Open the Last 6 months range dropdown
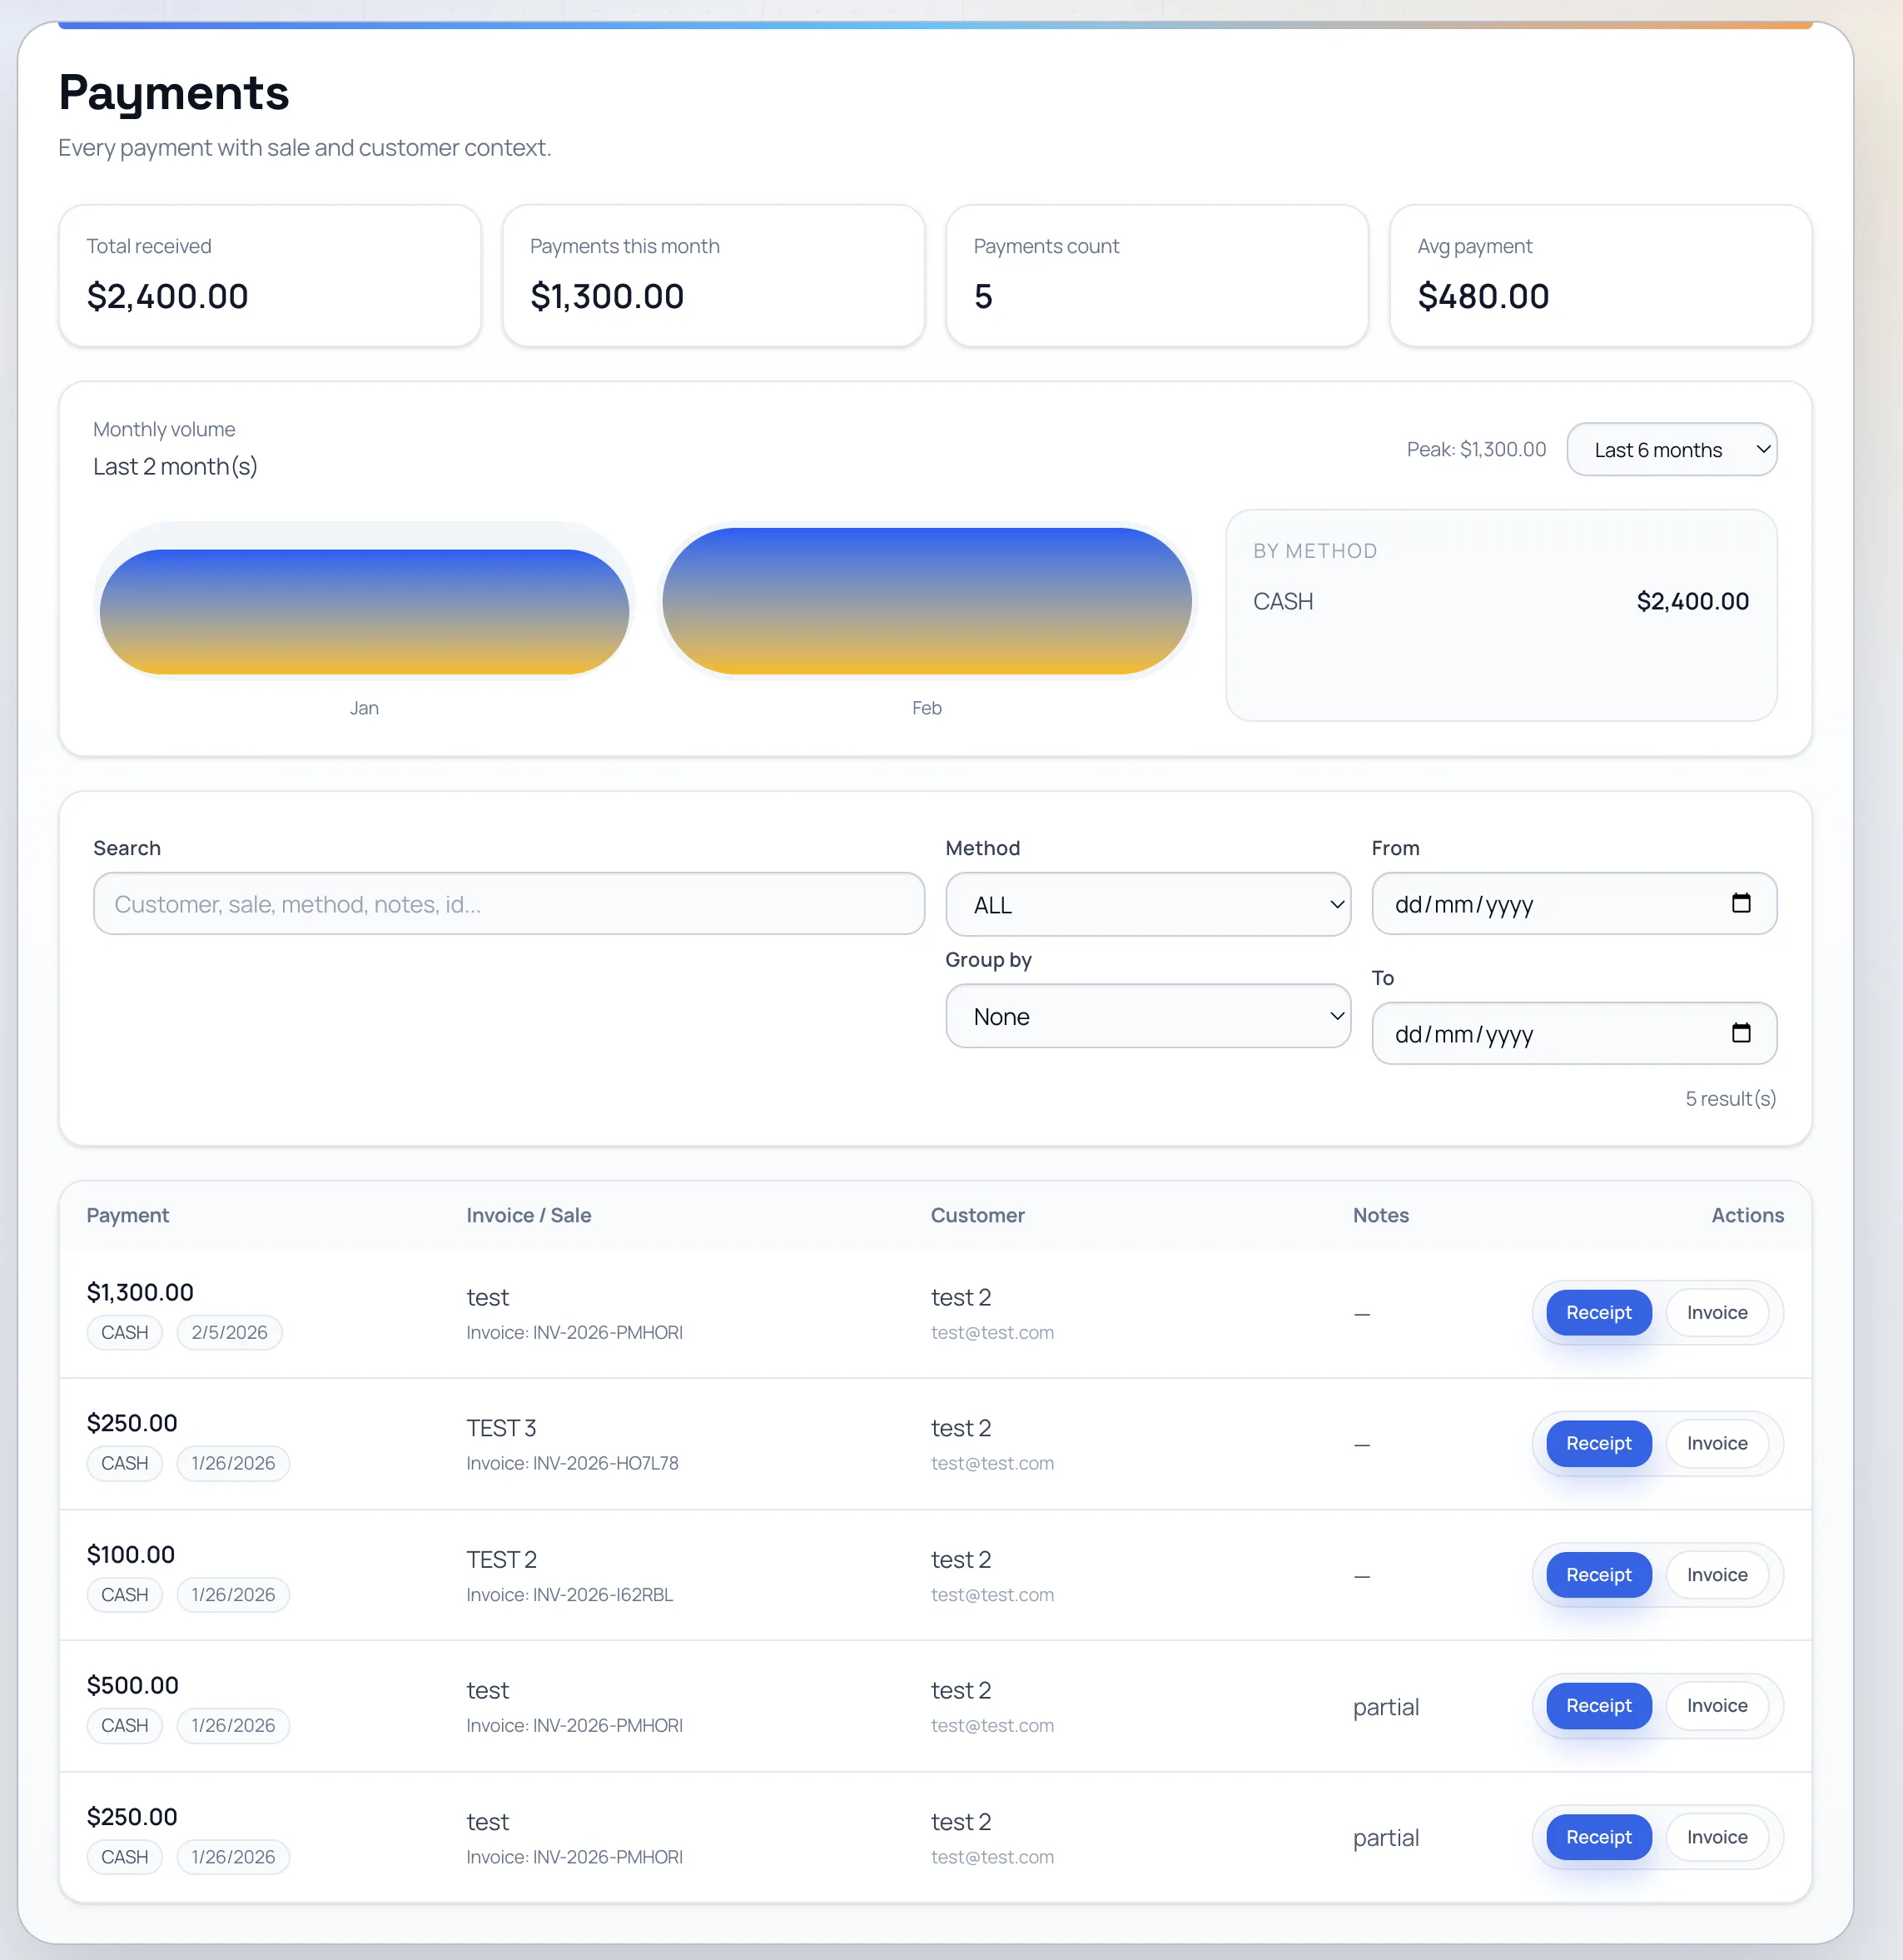 point(1670,450)
